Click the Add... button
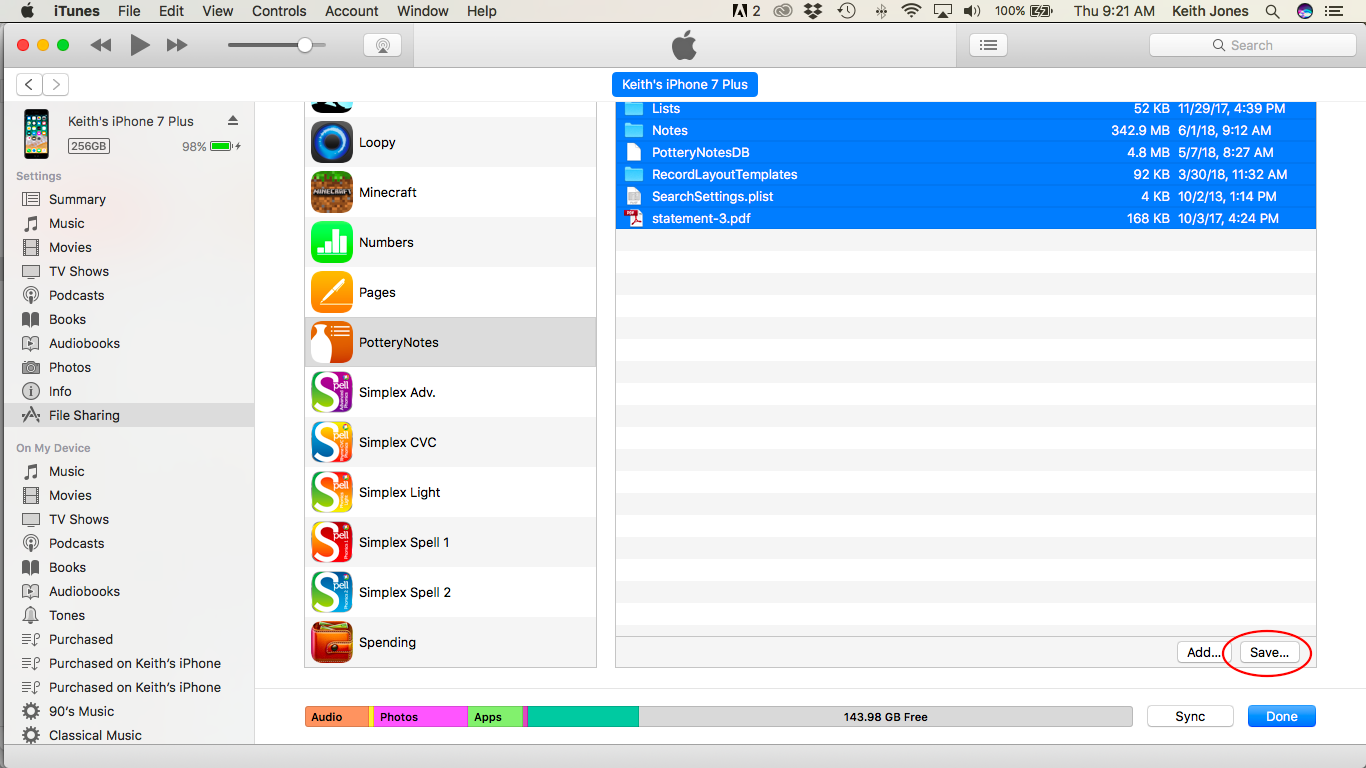This screenshot has height=768, width=1366. coord(1204,652)
